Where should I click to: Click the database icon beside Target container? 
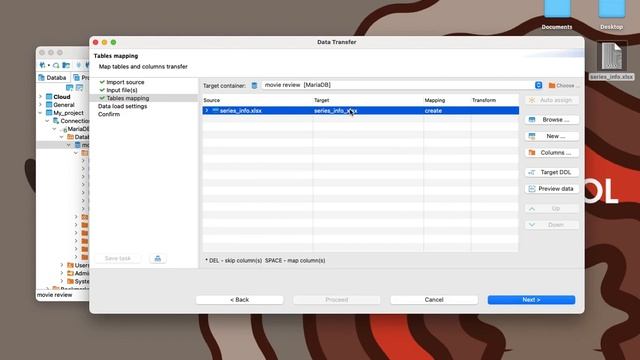point(254,85)
